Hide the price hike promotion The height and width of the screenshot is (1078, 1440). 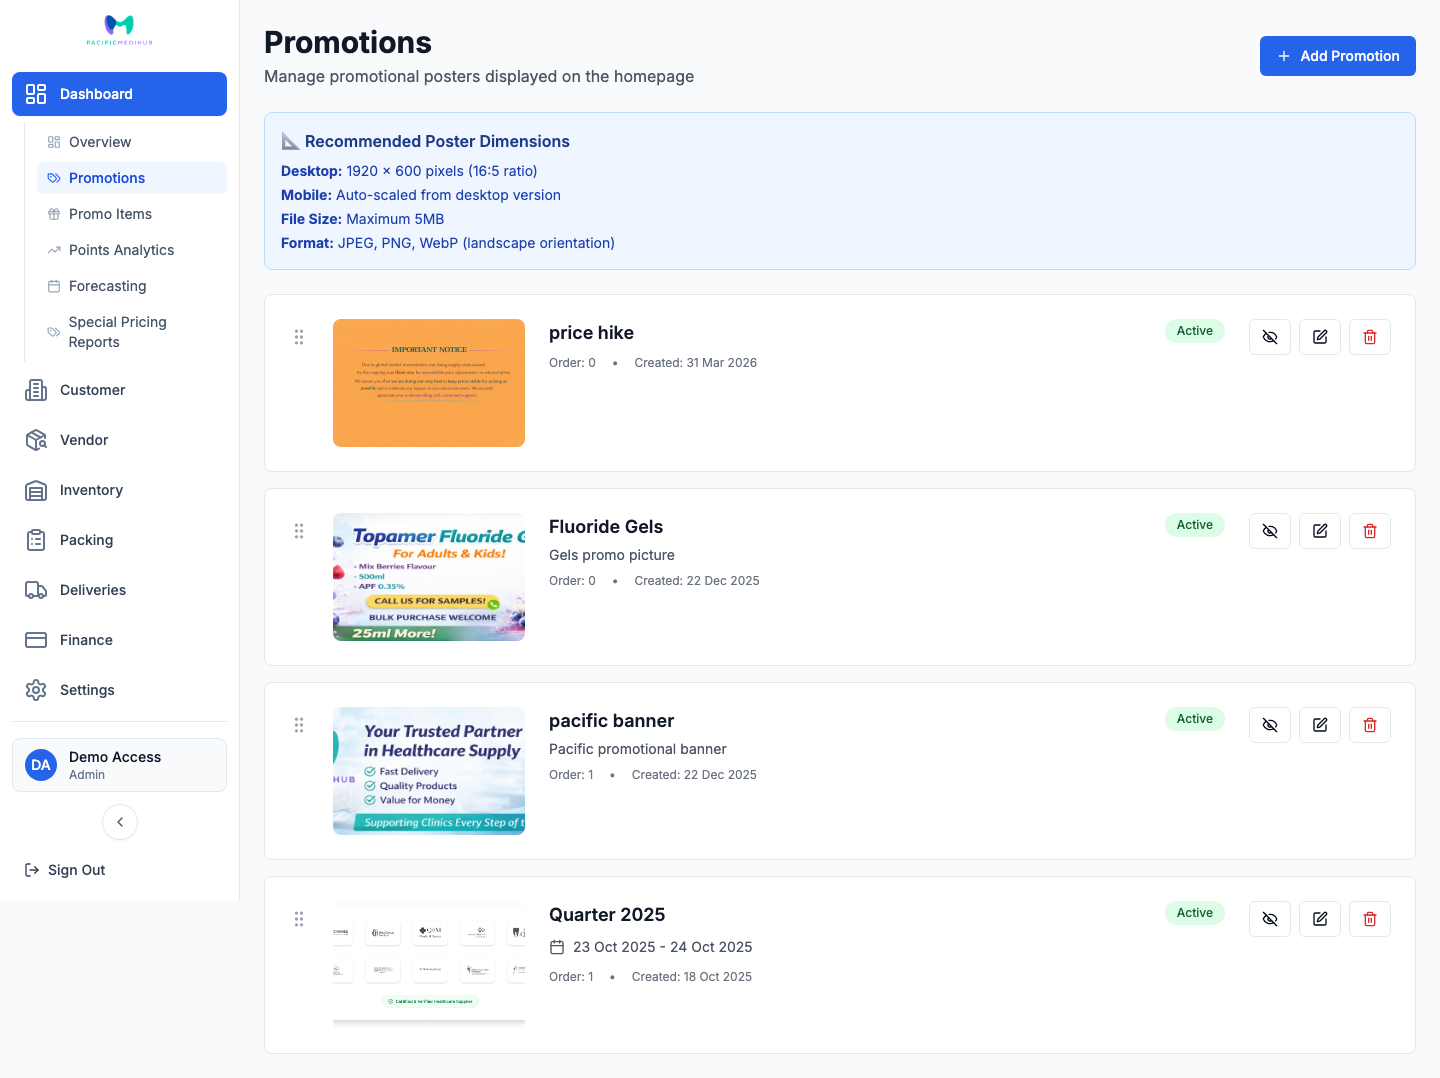click(x=1270, y=337)
